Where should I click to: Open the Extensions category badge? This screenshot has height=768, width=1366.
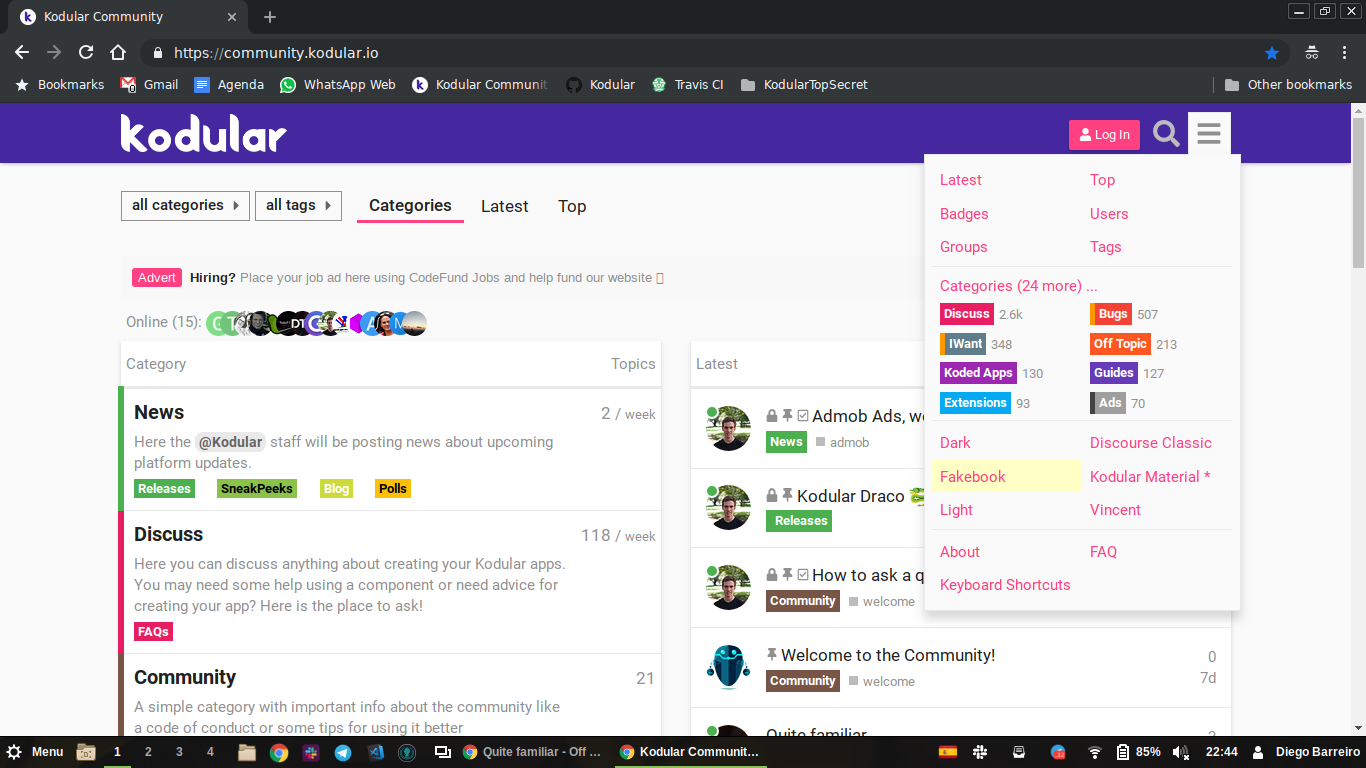click(x=975, y=403)
